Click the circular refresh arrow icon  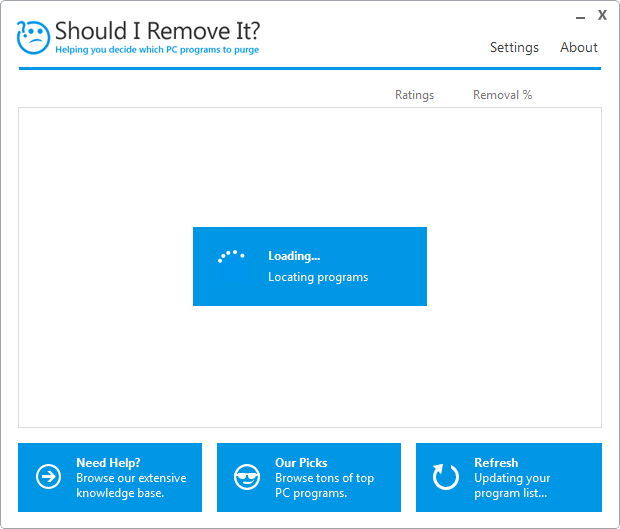(446, 477)
